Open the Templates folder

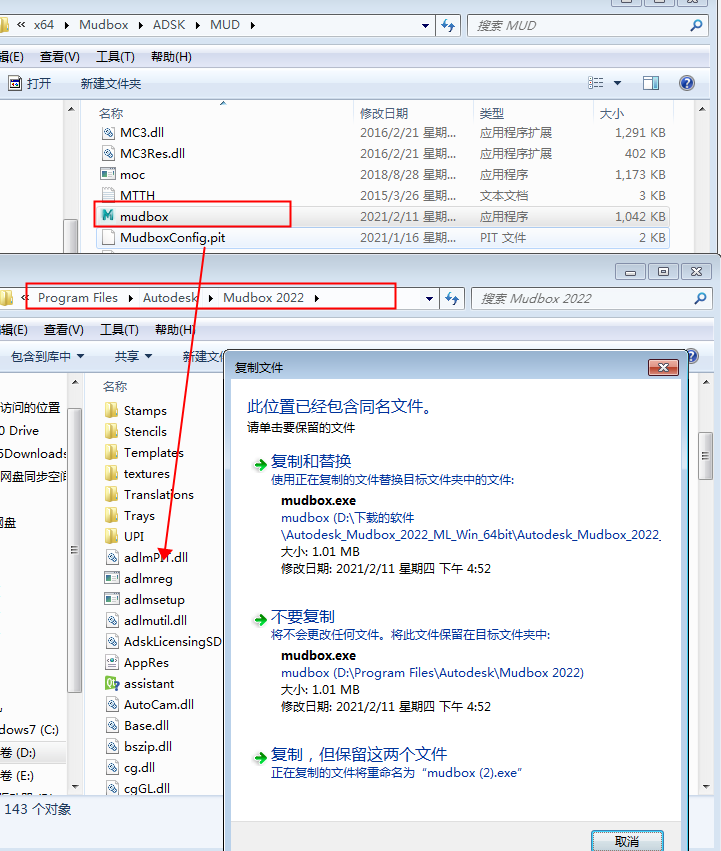click(x=144, y=453)
